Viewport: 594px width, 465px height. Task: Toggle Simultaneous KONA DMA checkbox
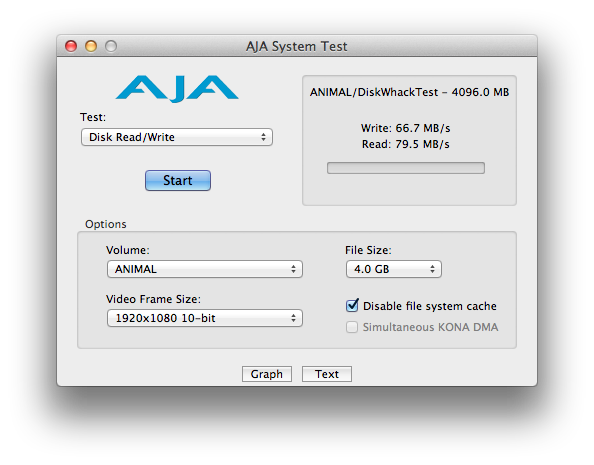(x=352, y=327)
